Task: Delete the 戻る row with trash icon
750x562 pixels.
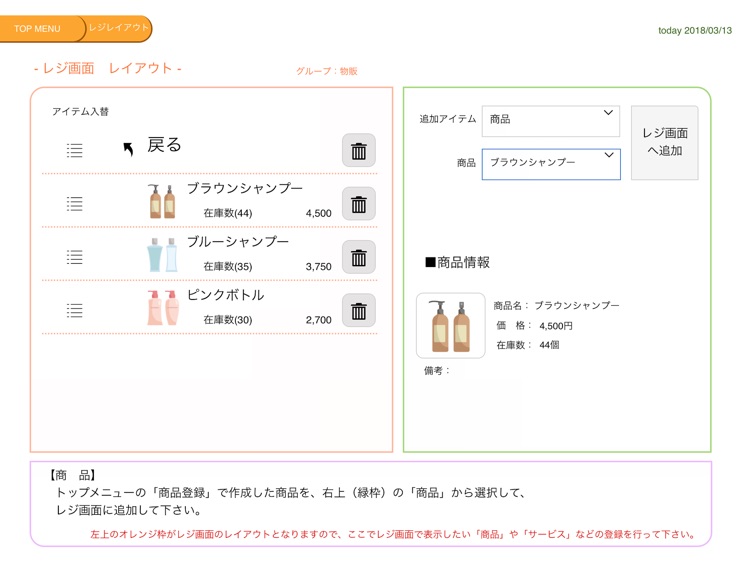Action: pos(359,151)
